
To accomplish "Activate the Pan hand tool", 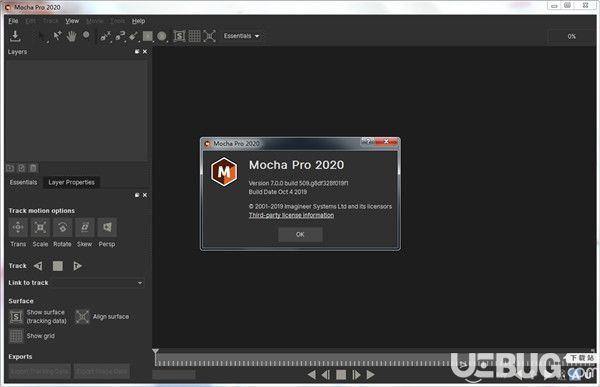I will tap(71, 36).
